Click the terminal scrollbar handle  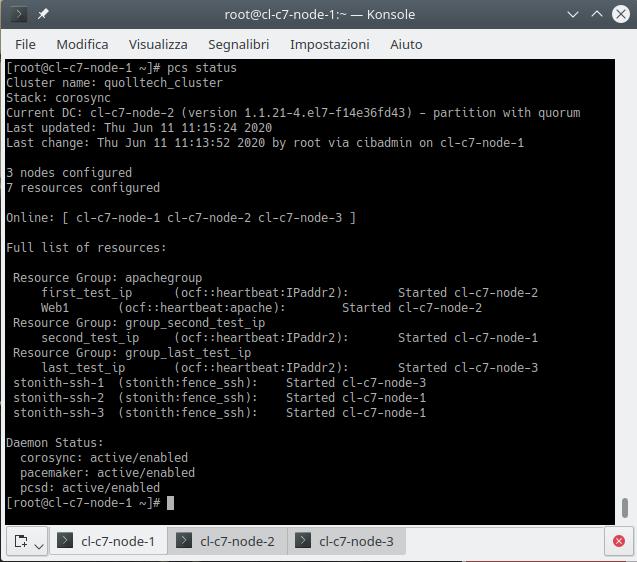625,507
